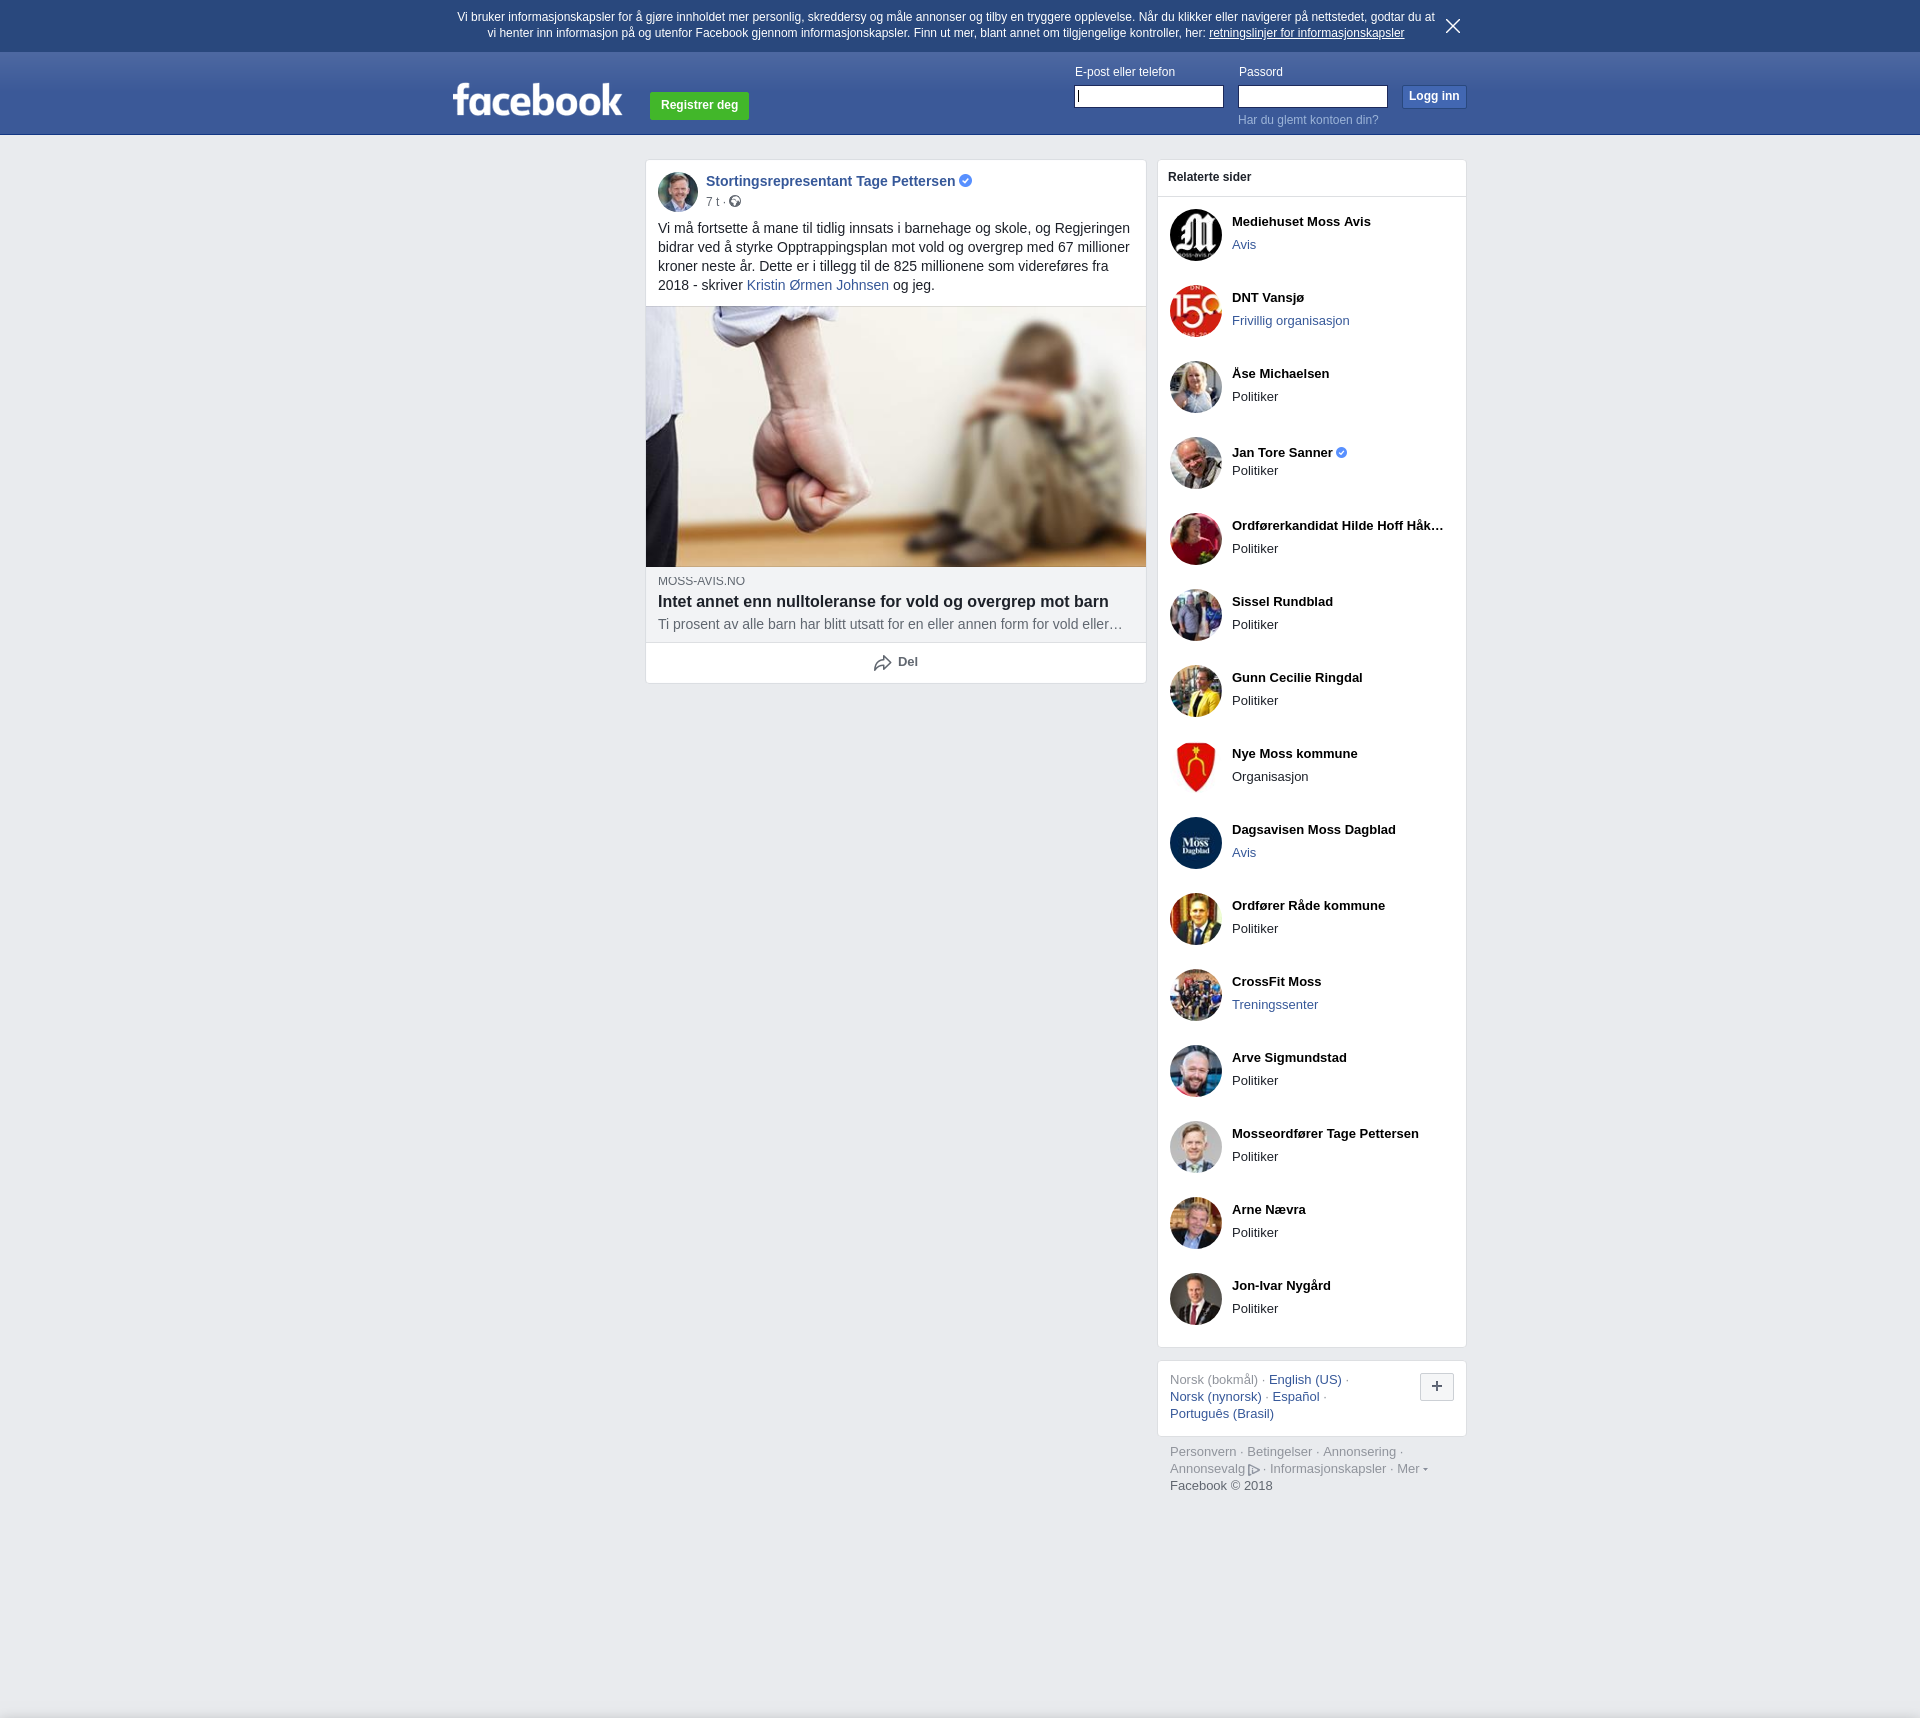Open Mosseordfører Tage Pettersen page name
This screenshot has height=1718, width=1920.
(1325, 1134)
